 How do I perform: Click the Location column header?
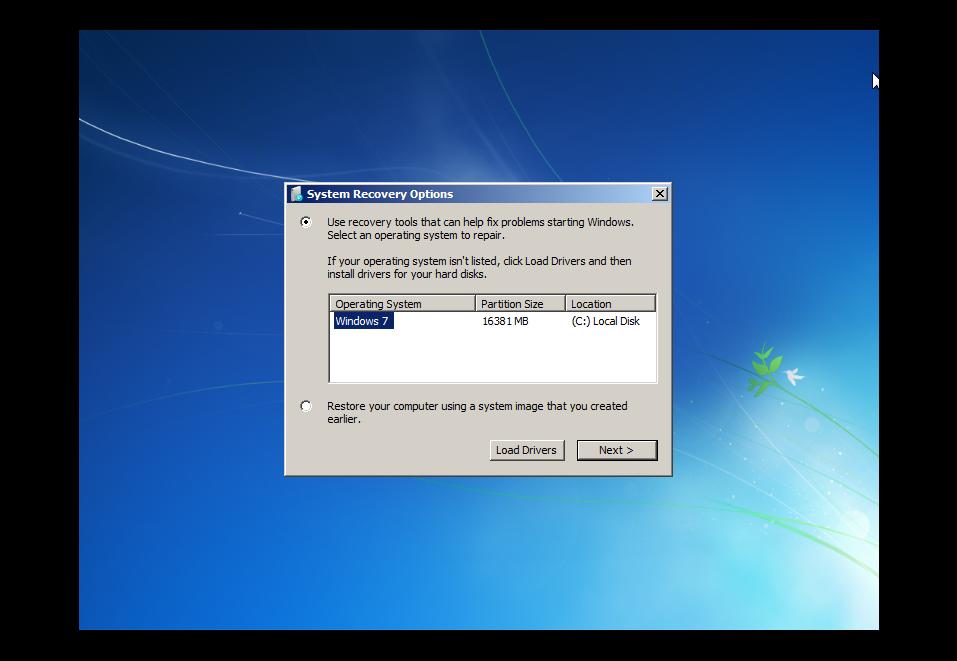[x=609, y=304]
